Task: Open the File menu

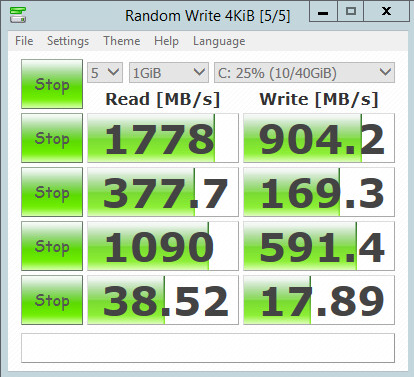Action: pos(24,41)
